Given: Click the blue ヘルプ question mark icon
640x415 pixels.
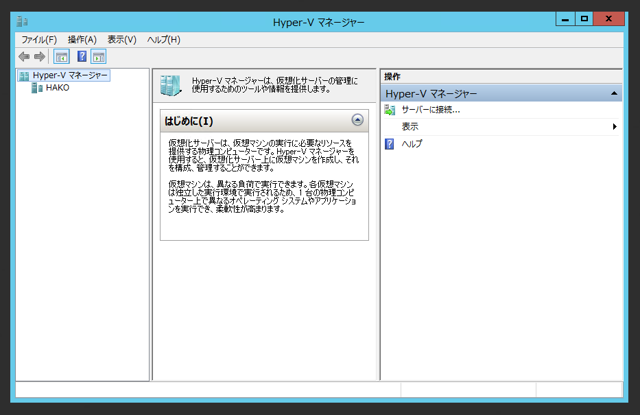Looking at the screenshot, I should [390, 144].
